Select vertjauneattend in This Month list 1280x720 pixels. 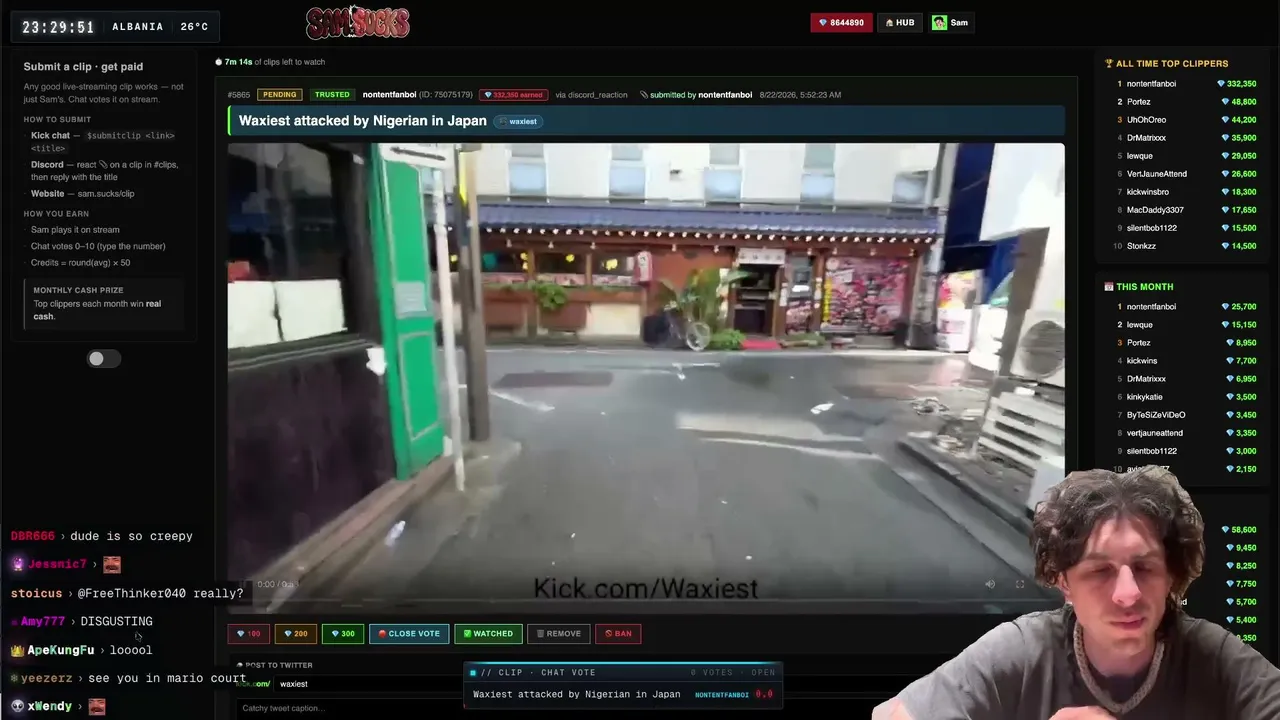coord(1154,433)
